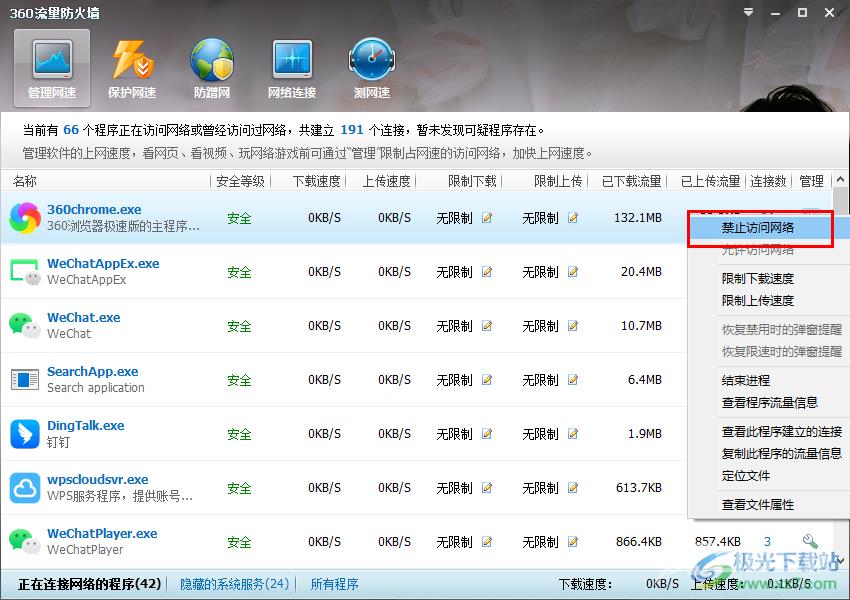This screenshot has width=850, height=600.
Task: Select 定位文件 to locate the file
Action: click(746, 476)
